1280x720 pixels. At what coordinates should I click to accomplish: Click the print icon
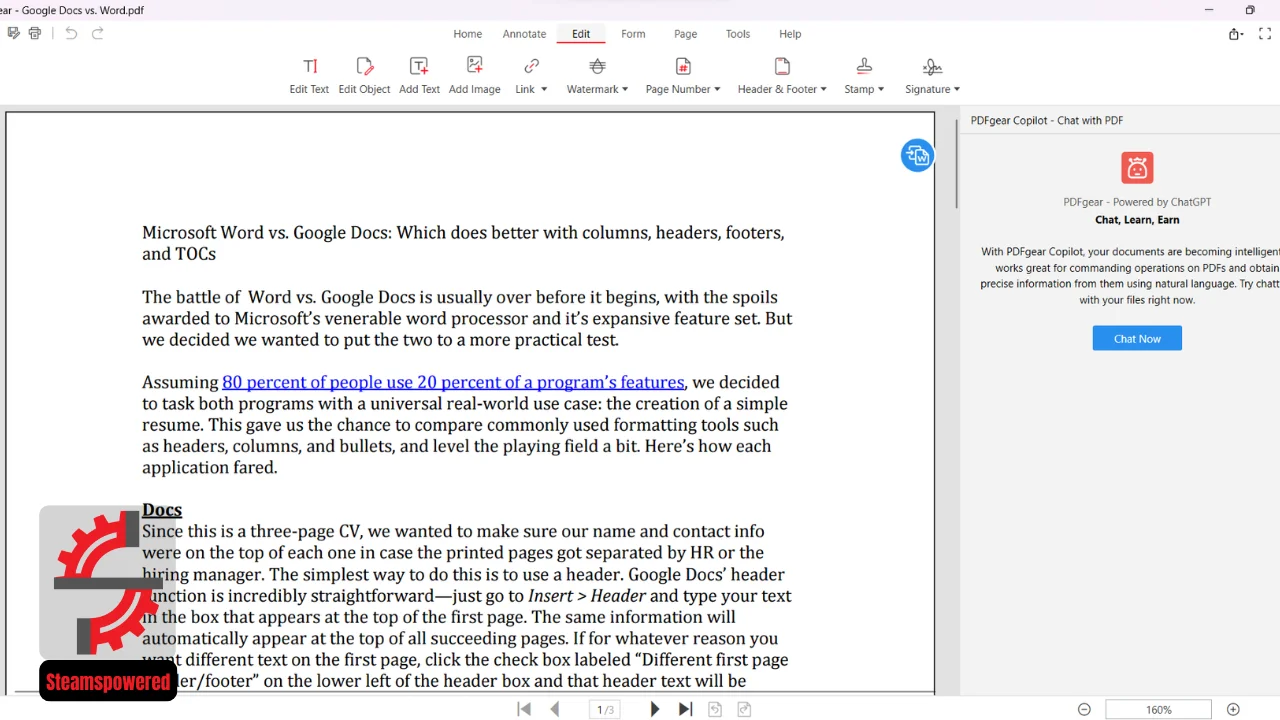pyautogui.click(x=35, y=33)
